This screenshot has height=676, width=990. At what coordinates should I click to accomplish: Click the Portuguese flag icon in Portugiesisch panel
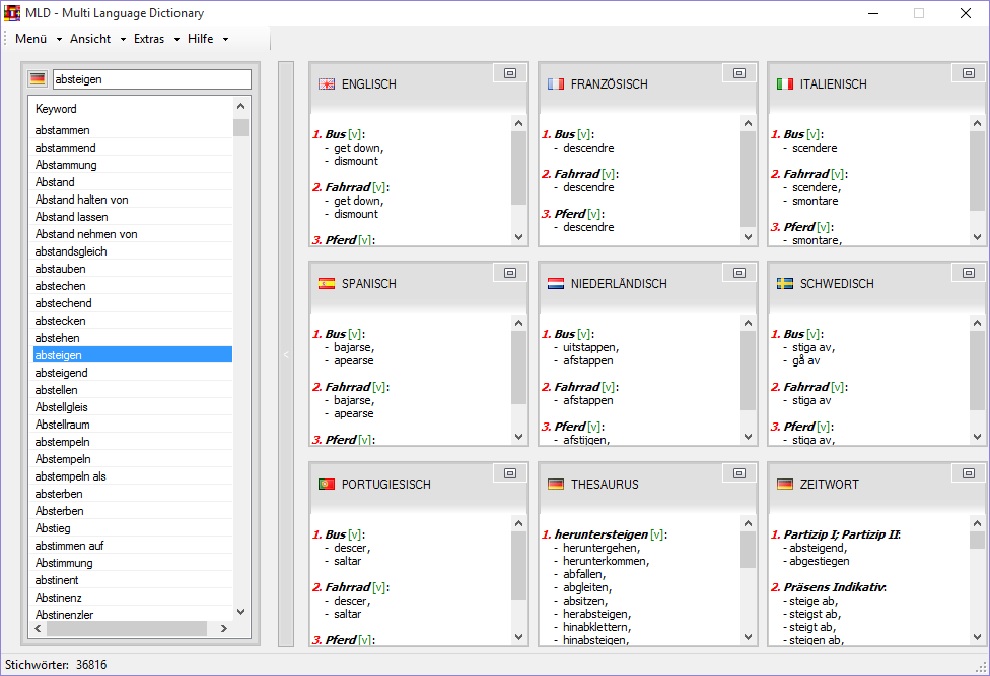click(326, 484)
